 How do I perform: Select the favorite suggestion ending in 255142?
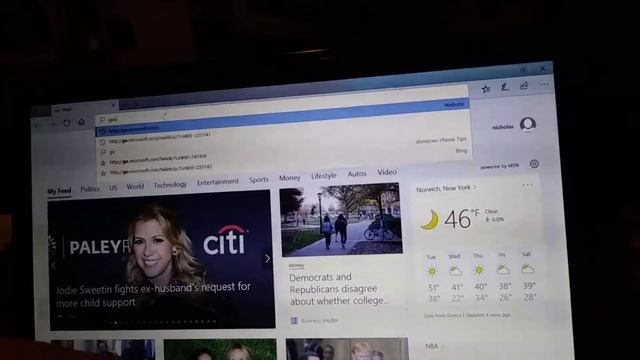161,169
